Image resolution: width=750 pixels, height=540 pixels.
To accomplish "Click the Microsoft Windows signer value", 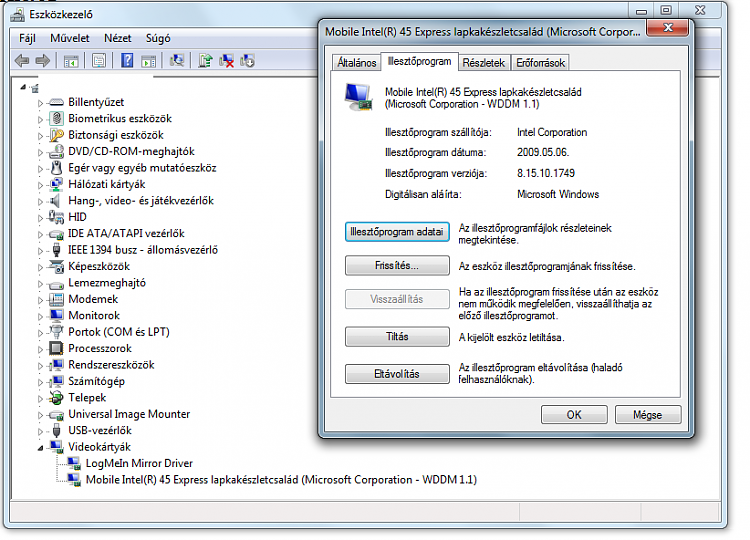I will point(558,194).
